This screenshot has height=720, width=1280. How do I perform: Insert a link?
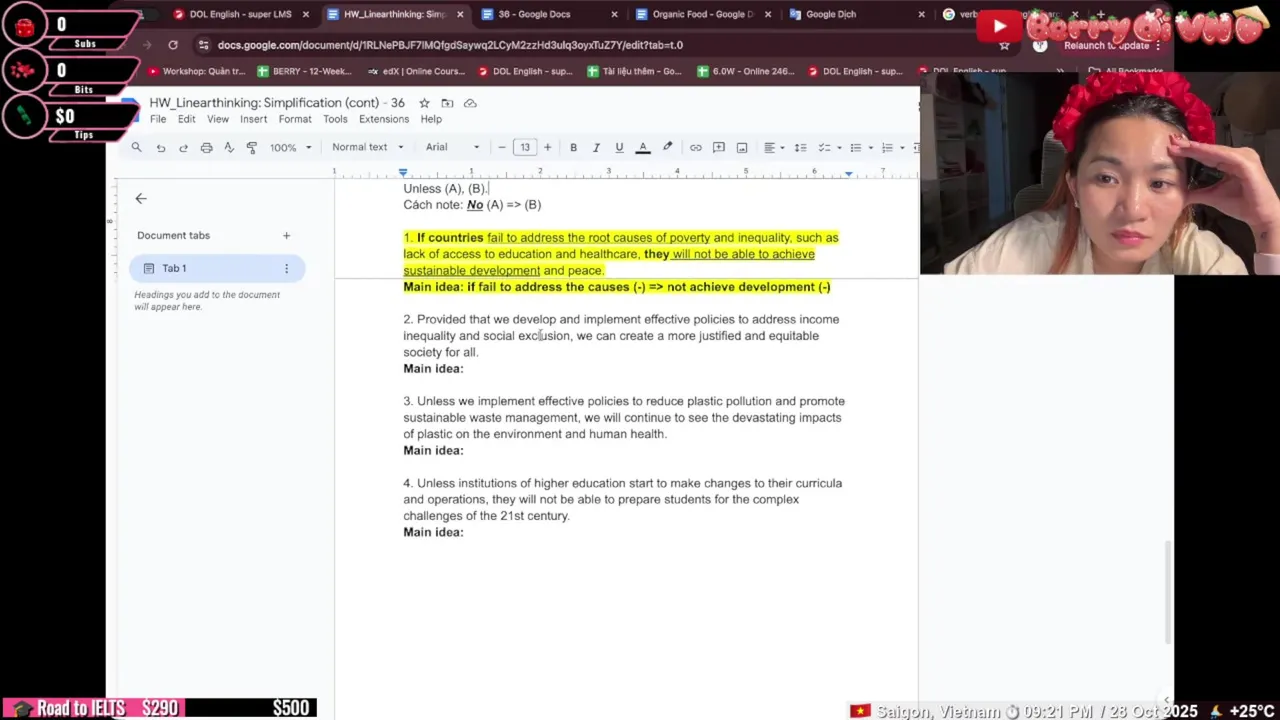[x=695, y=148]
